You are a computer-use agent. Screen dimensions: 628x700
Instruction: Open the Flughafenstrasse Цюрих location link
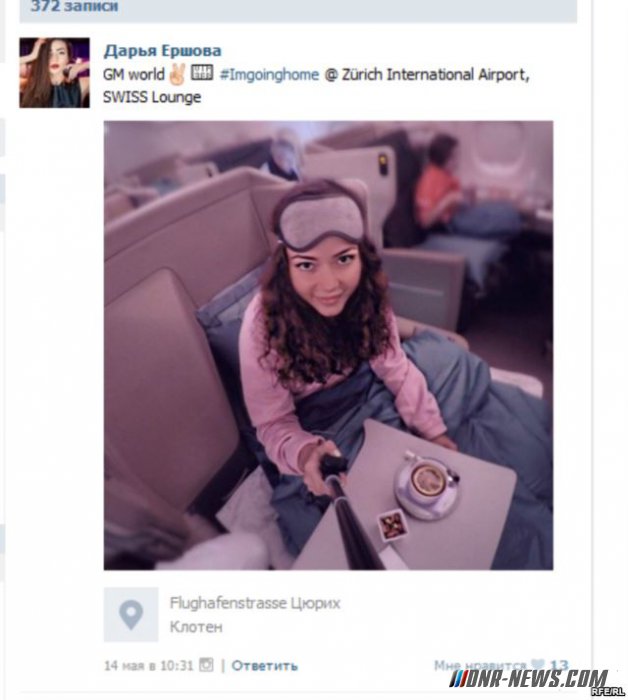click(x=255, y=604)
